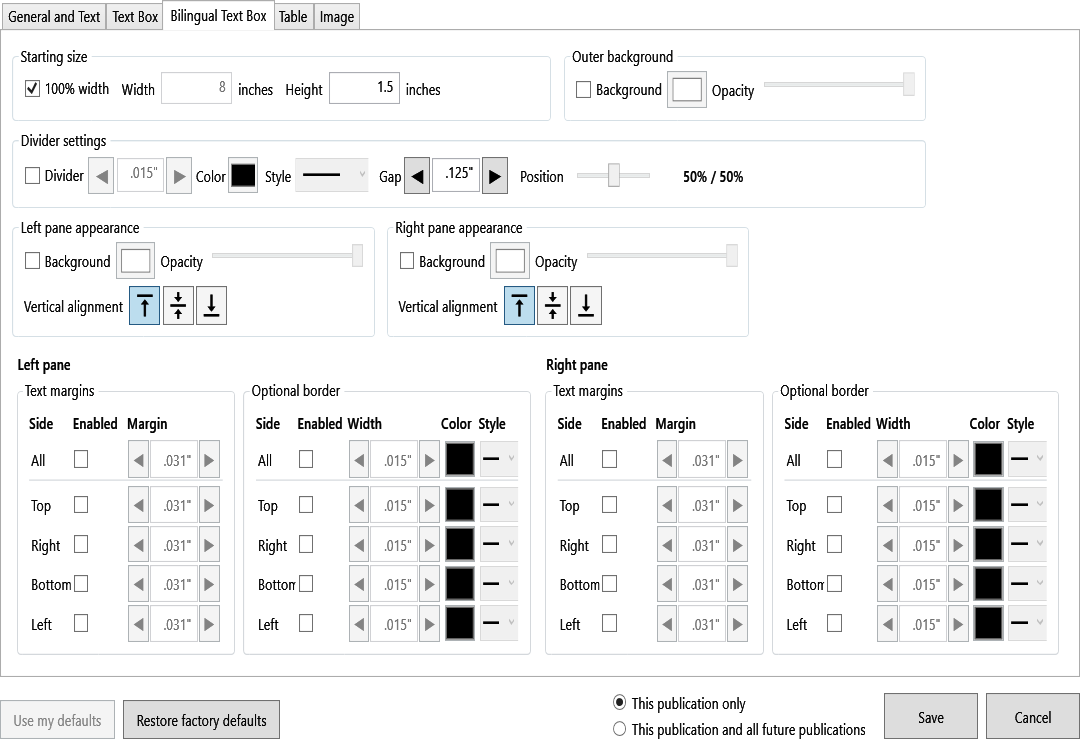The height and width of the screenshot is (740, 1080).
Task: Increase left pane Left text margin
Action: (x=209, y=624)
